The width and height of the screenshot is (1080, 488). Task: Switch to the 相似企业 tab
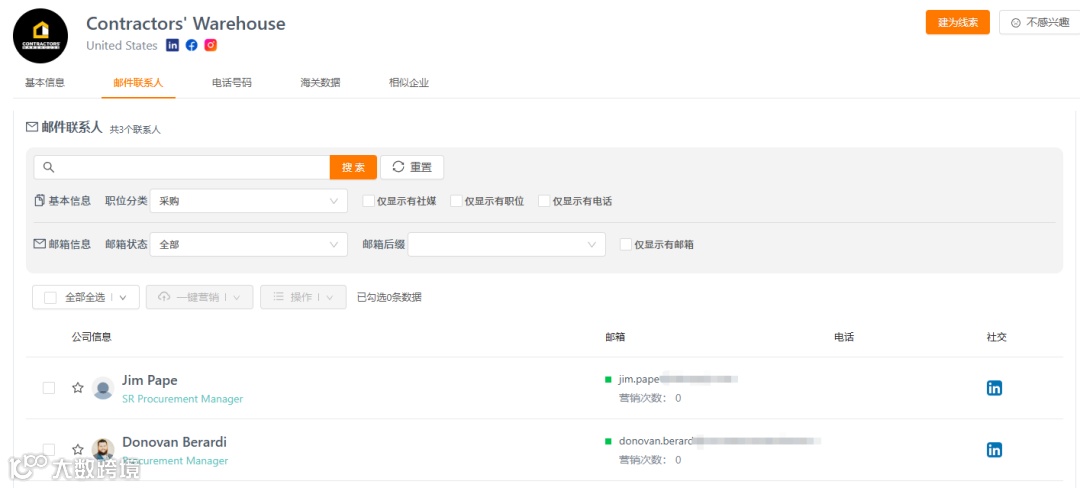(408, 83)
